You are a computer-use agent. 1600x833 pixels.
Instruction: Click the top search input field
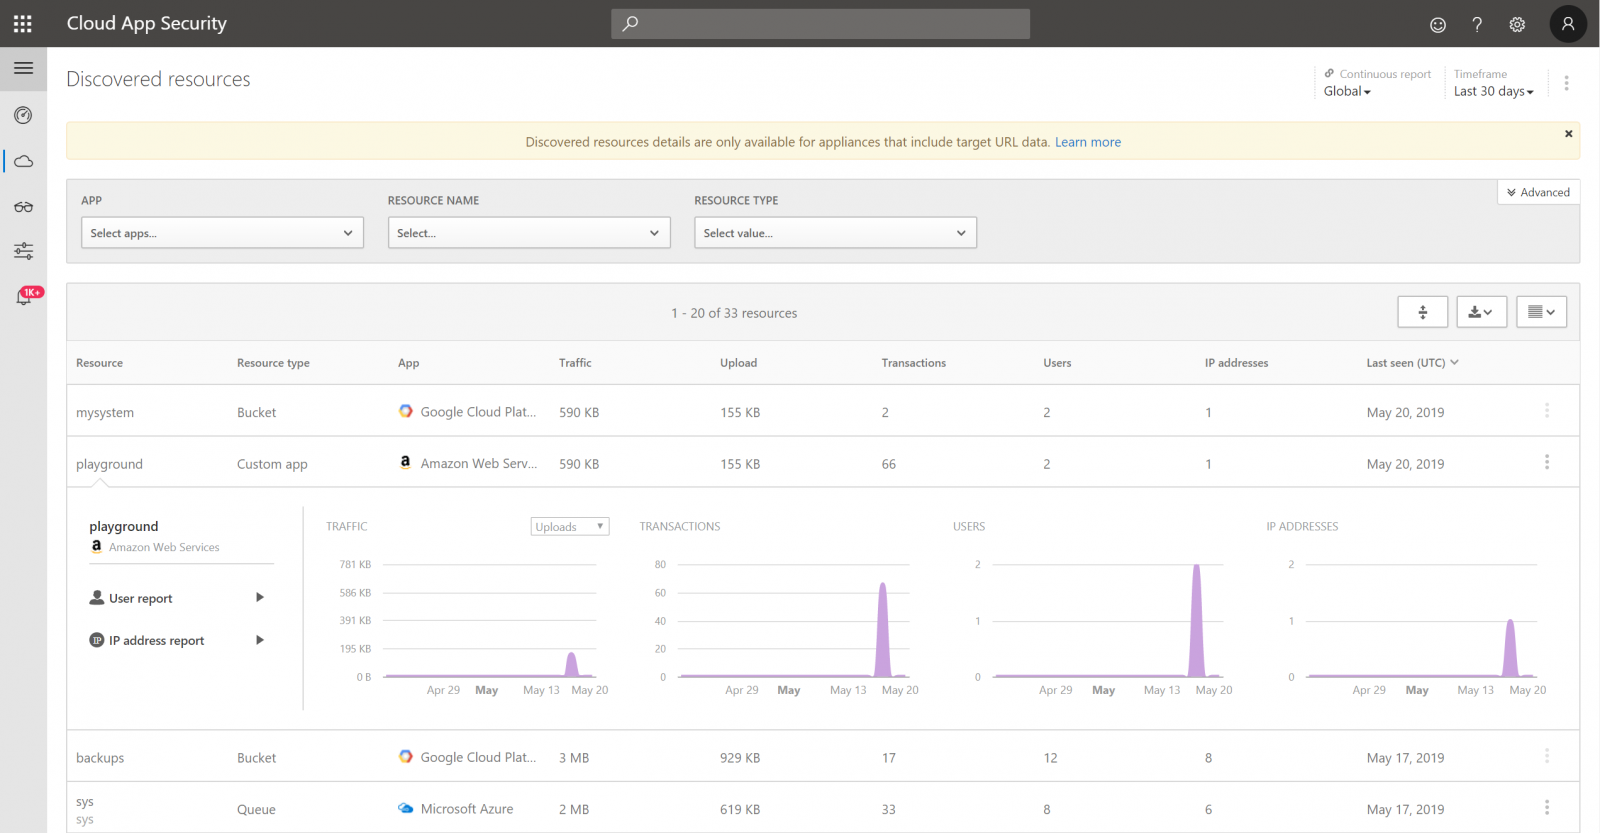coord(820,24)
